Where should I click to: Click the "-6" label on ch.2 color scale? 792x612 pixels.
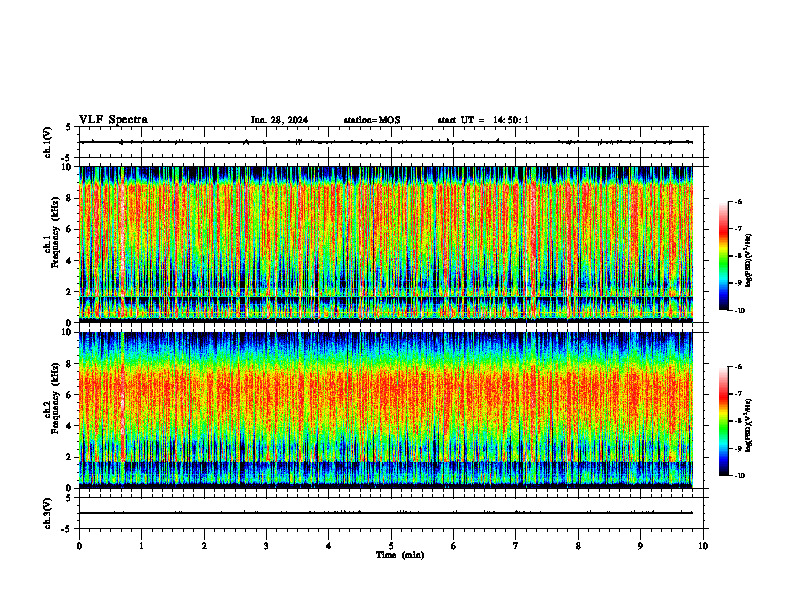tap(738, 367)
